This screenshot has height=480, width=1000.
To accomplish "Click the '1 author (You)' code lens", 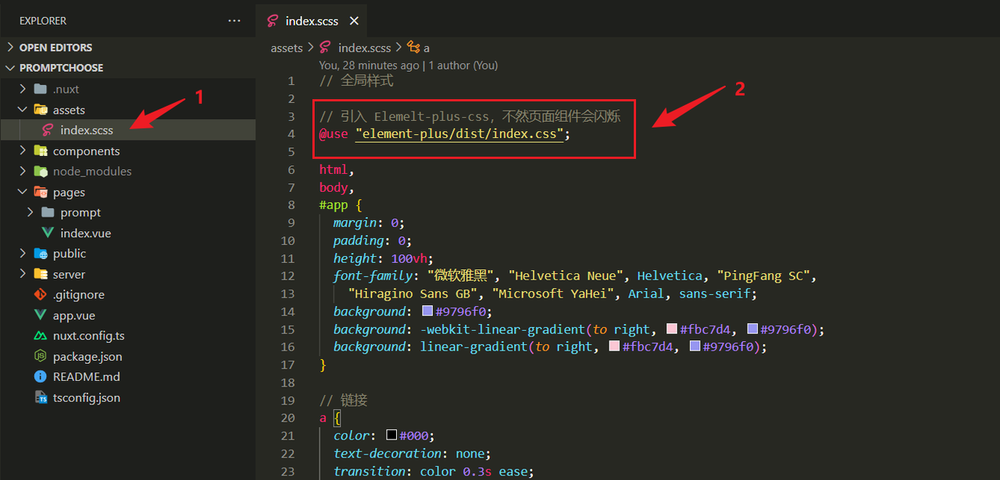I will [x=463, y=65].
